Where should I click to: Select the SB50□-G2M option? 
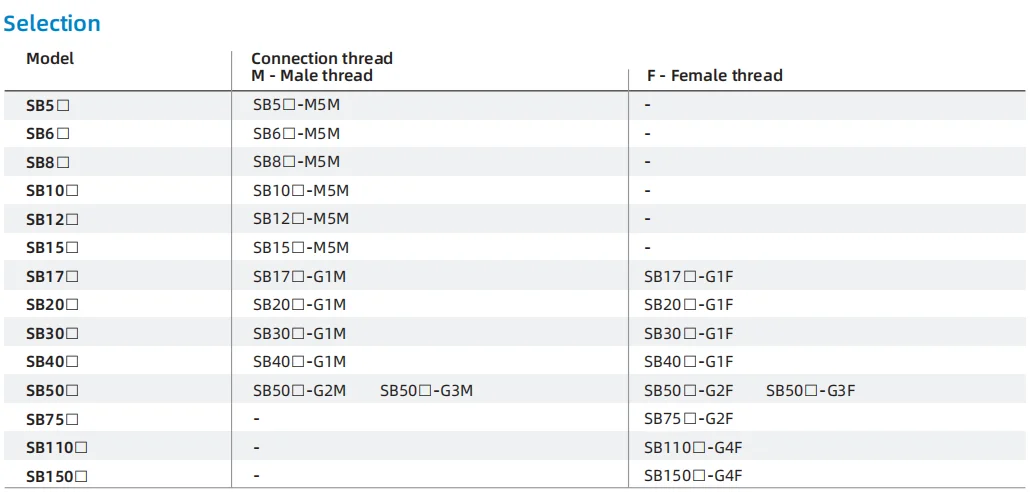click(x=300, y=391)
